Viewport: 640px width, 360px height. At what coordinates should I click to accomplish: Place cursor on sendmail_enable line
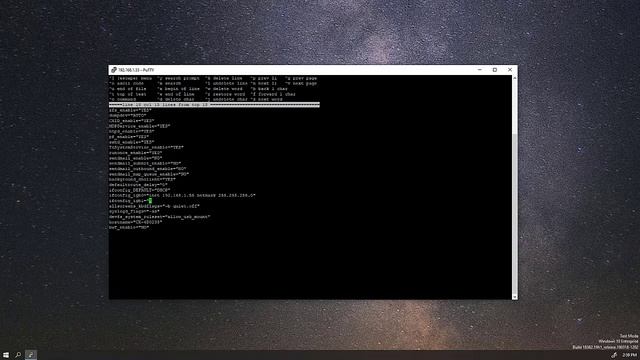[x=136, y=158]
